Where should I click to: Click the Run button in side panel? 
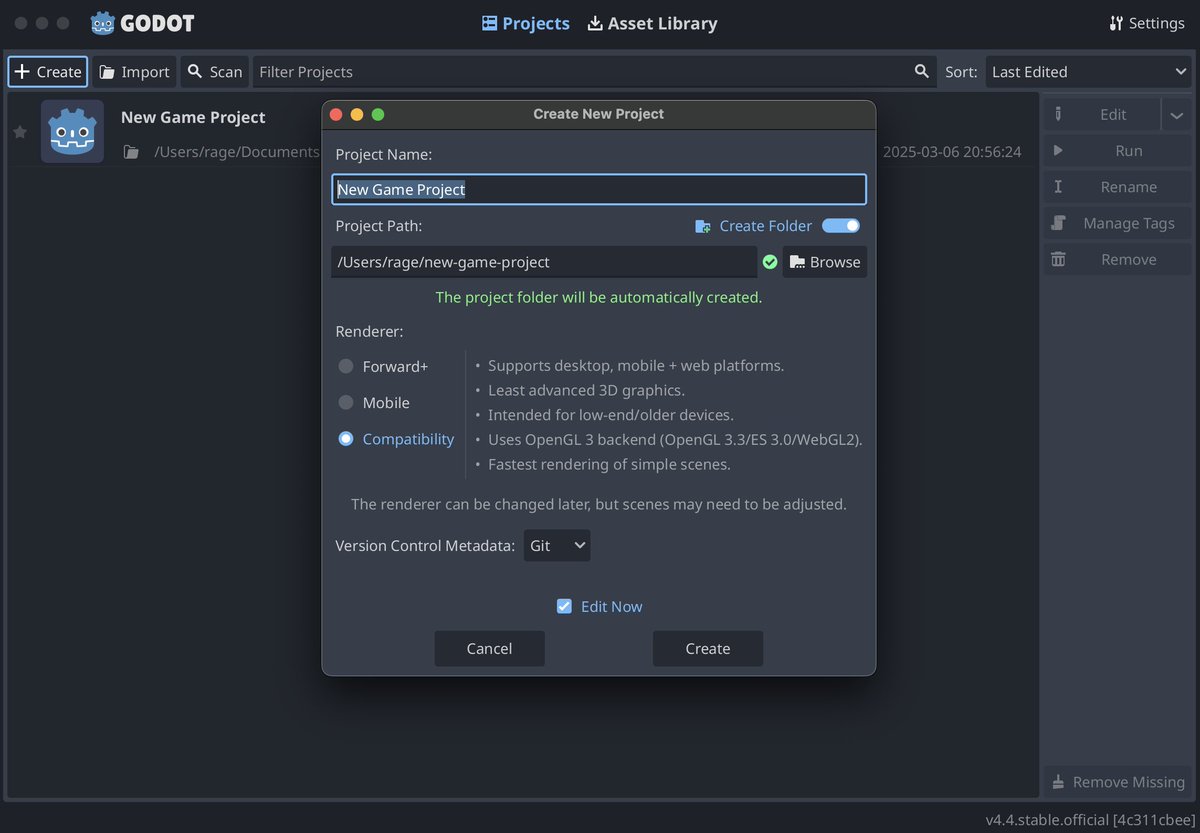coord(1118,150)
